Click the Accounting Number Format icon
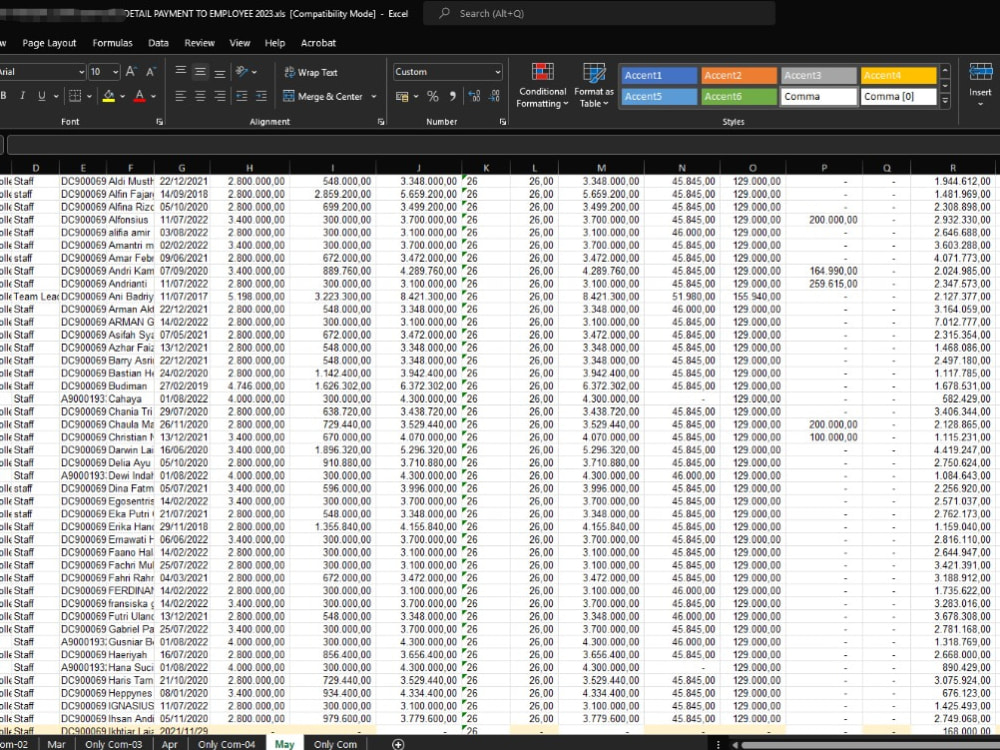Image resolution: width=1000 pixels, height=750 pixels. point(402,96)
